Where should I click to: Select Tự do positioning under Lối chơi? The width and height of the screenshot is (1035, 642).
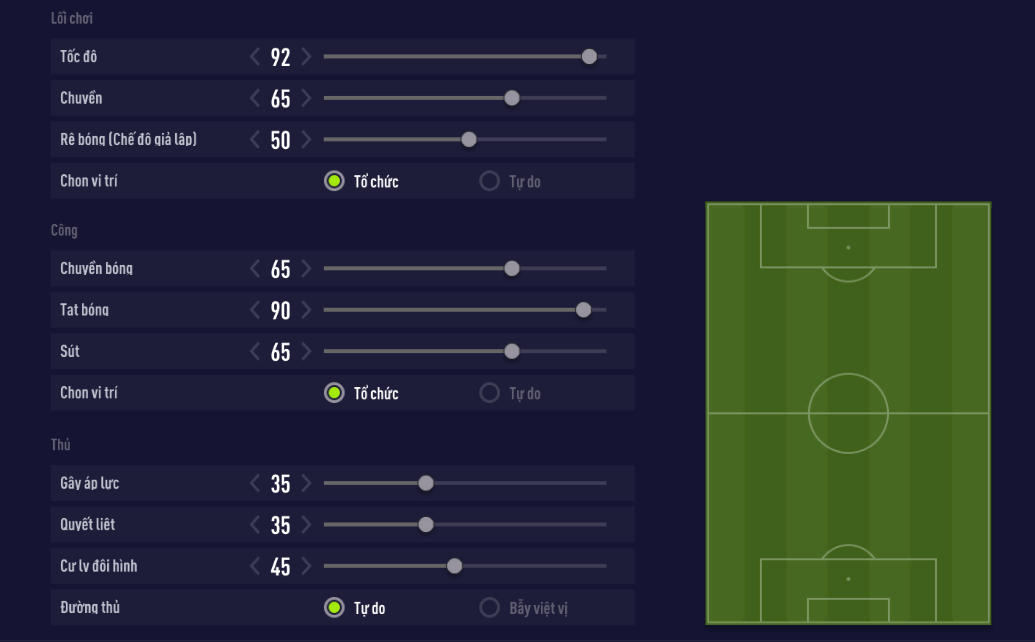(489, 182)
